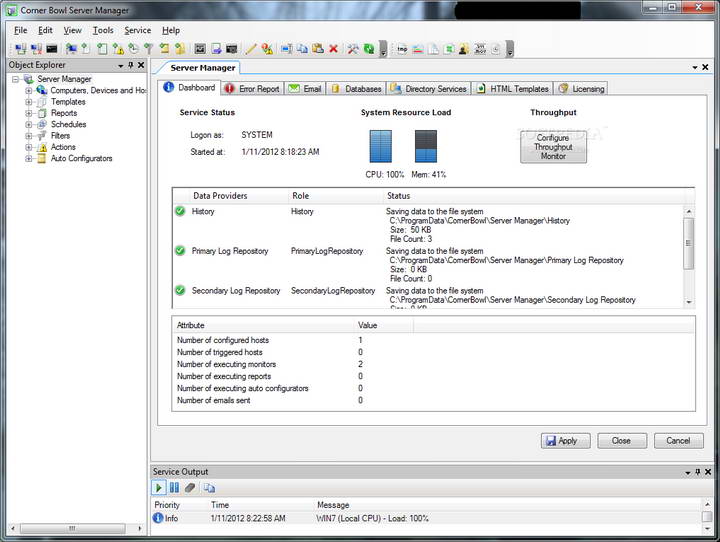
Task: Click the wrench tools icon in toolbar
Action: (x=352, y=48)
